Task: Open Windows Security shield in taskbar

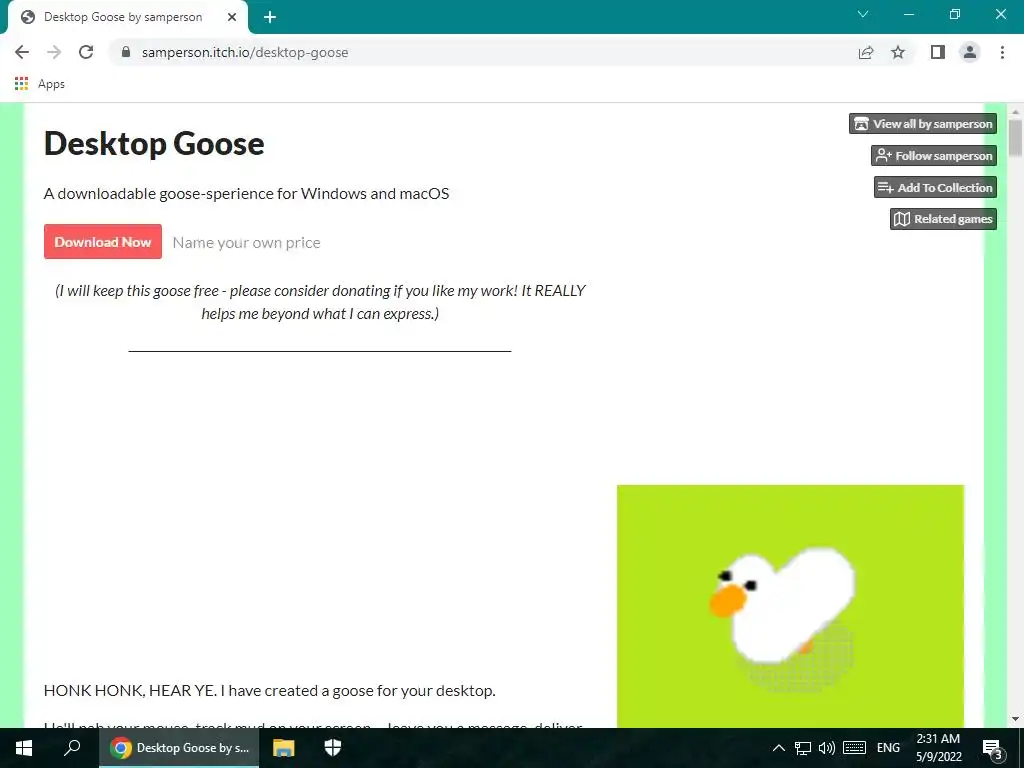Action: click(x=332, y=748)
